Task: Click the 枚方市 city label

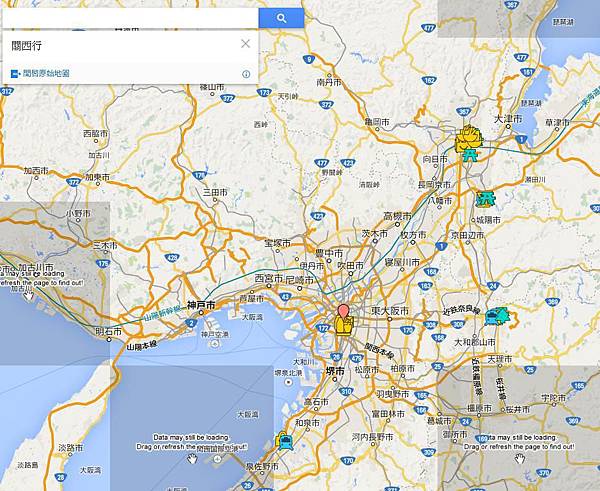Action: pos(413,235)
